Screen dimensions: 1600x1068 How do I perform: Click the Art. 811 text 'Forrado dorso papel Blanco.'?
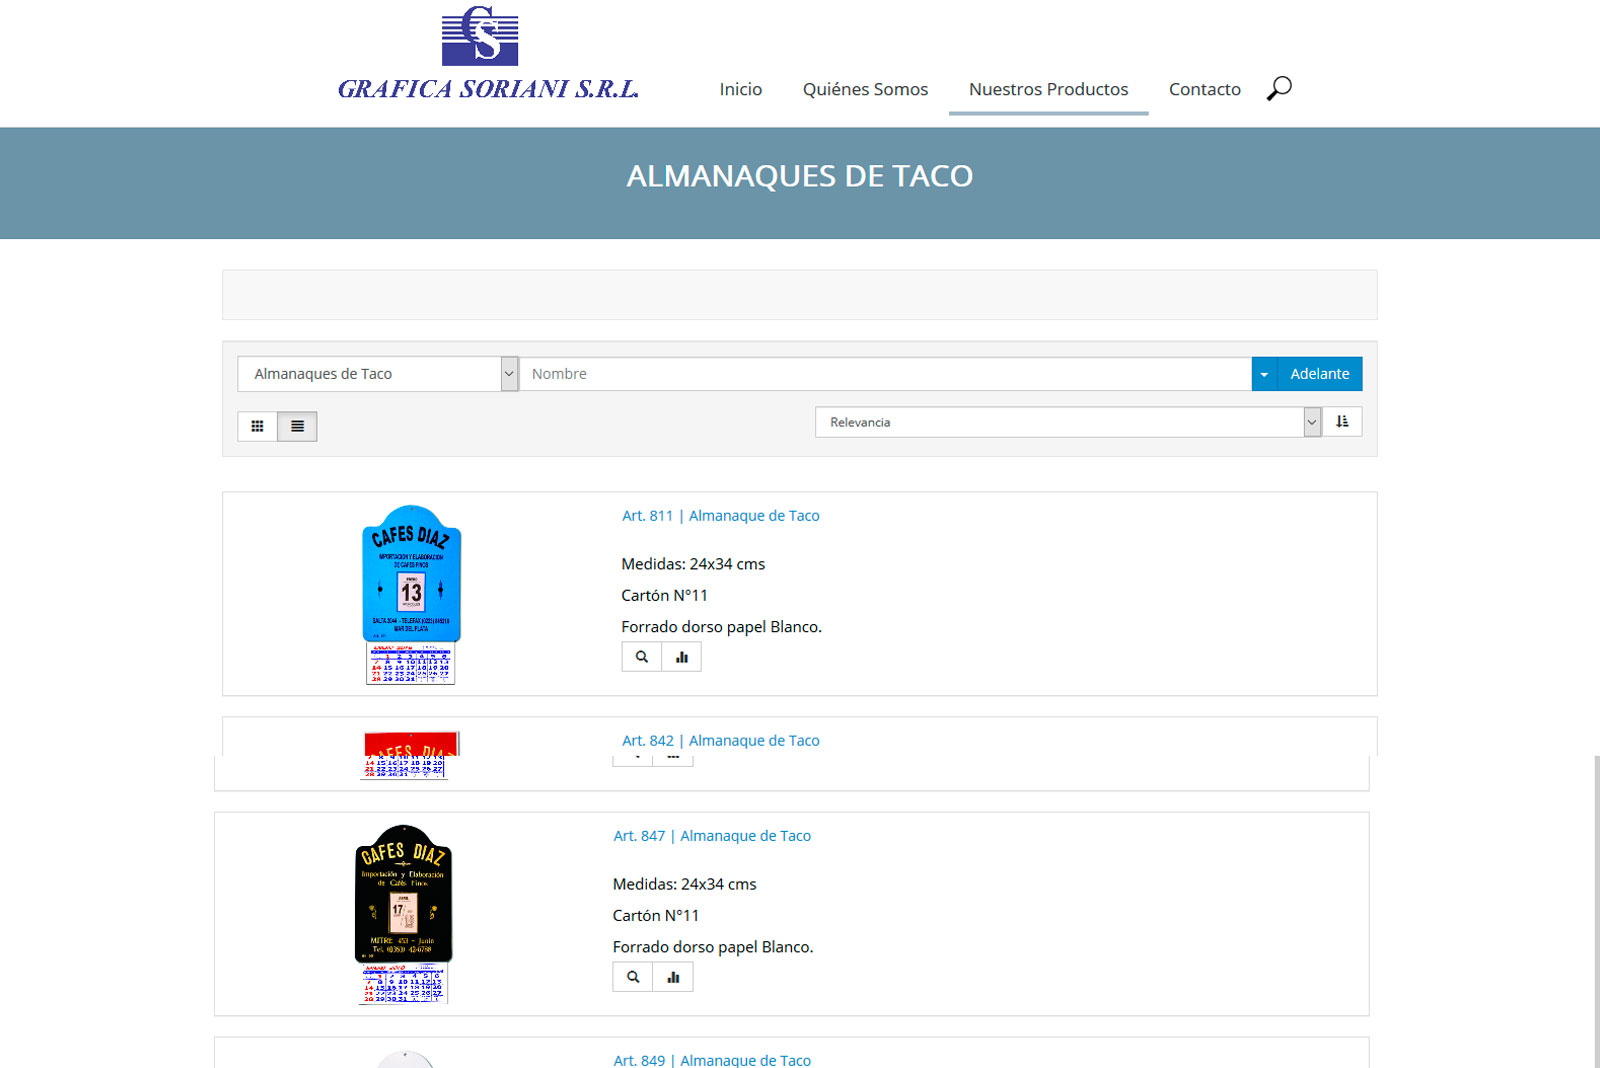tap(722, 627)
